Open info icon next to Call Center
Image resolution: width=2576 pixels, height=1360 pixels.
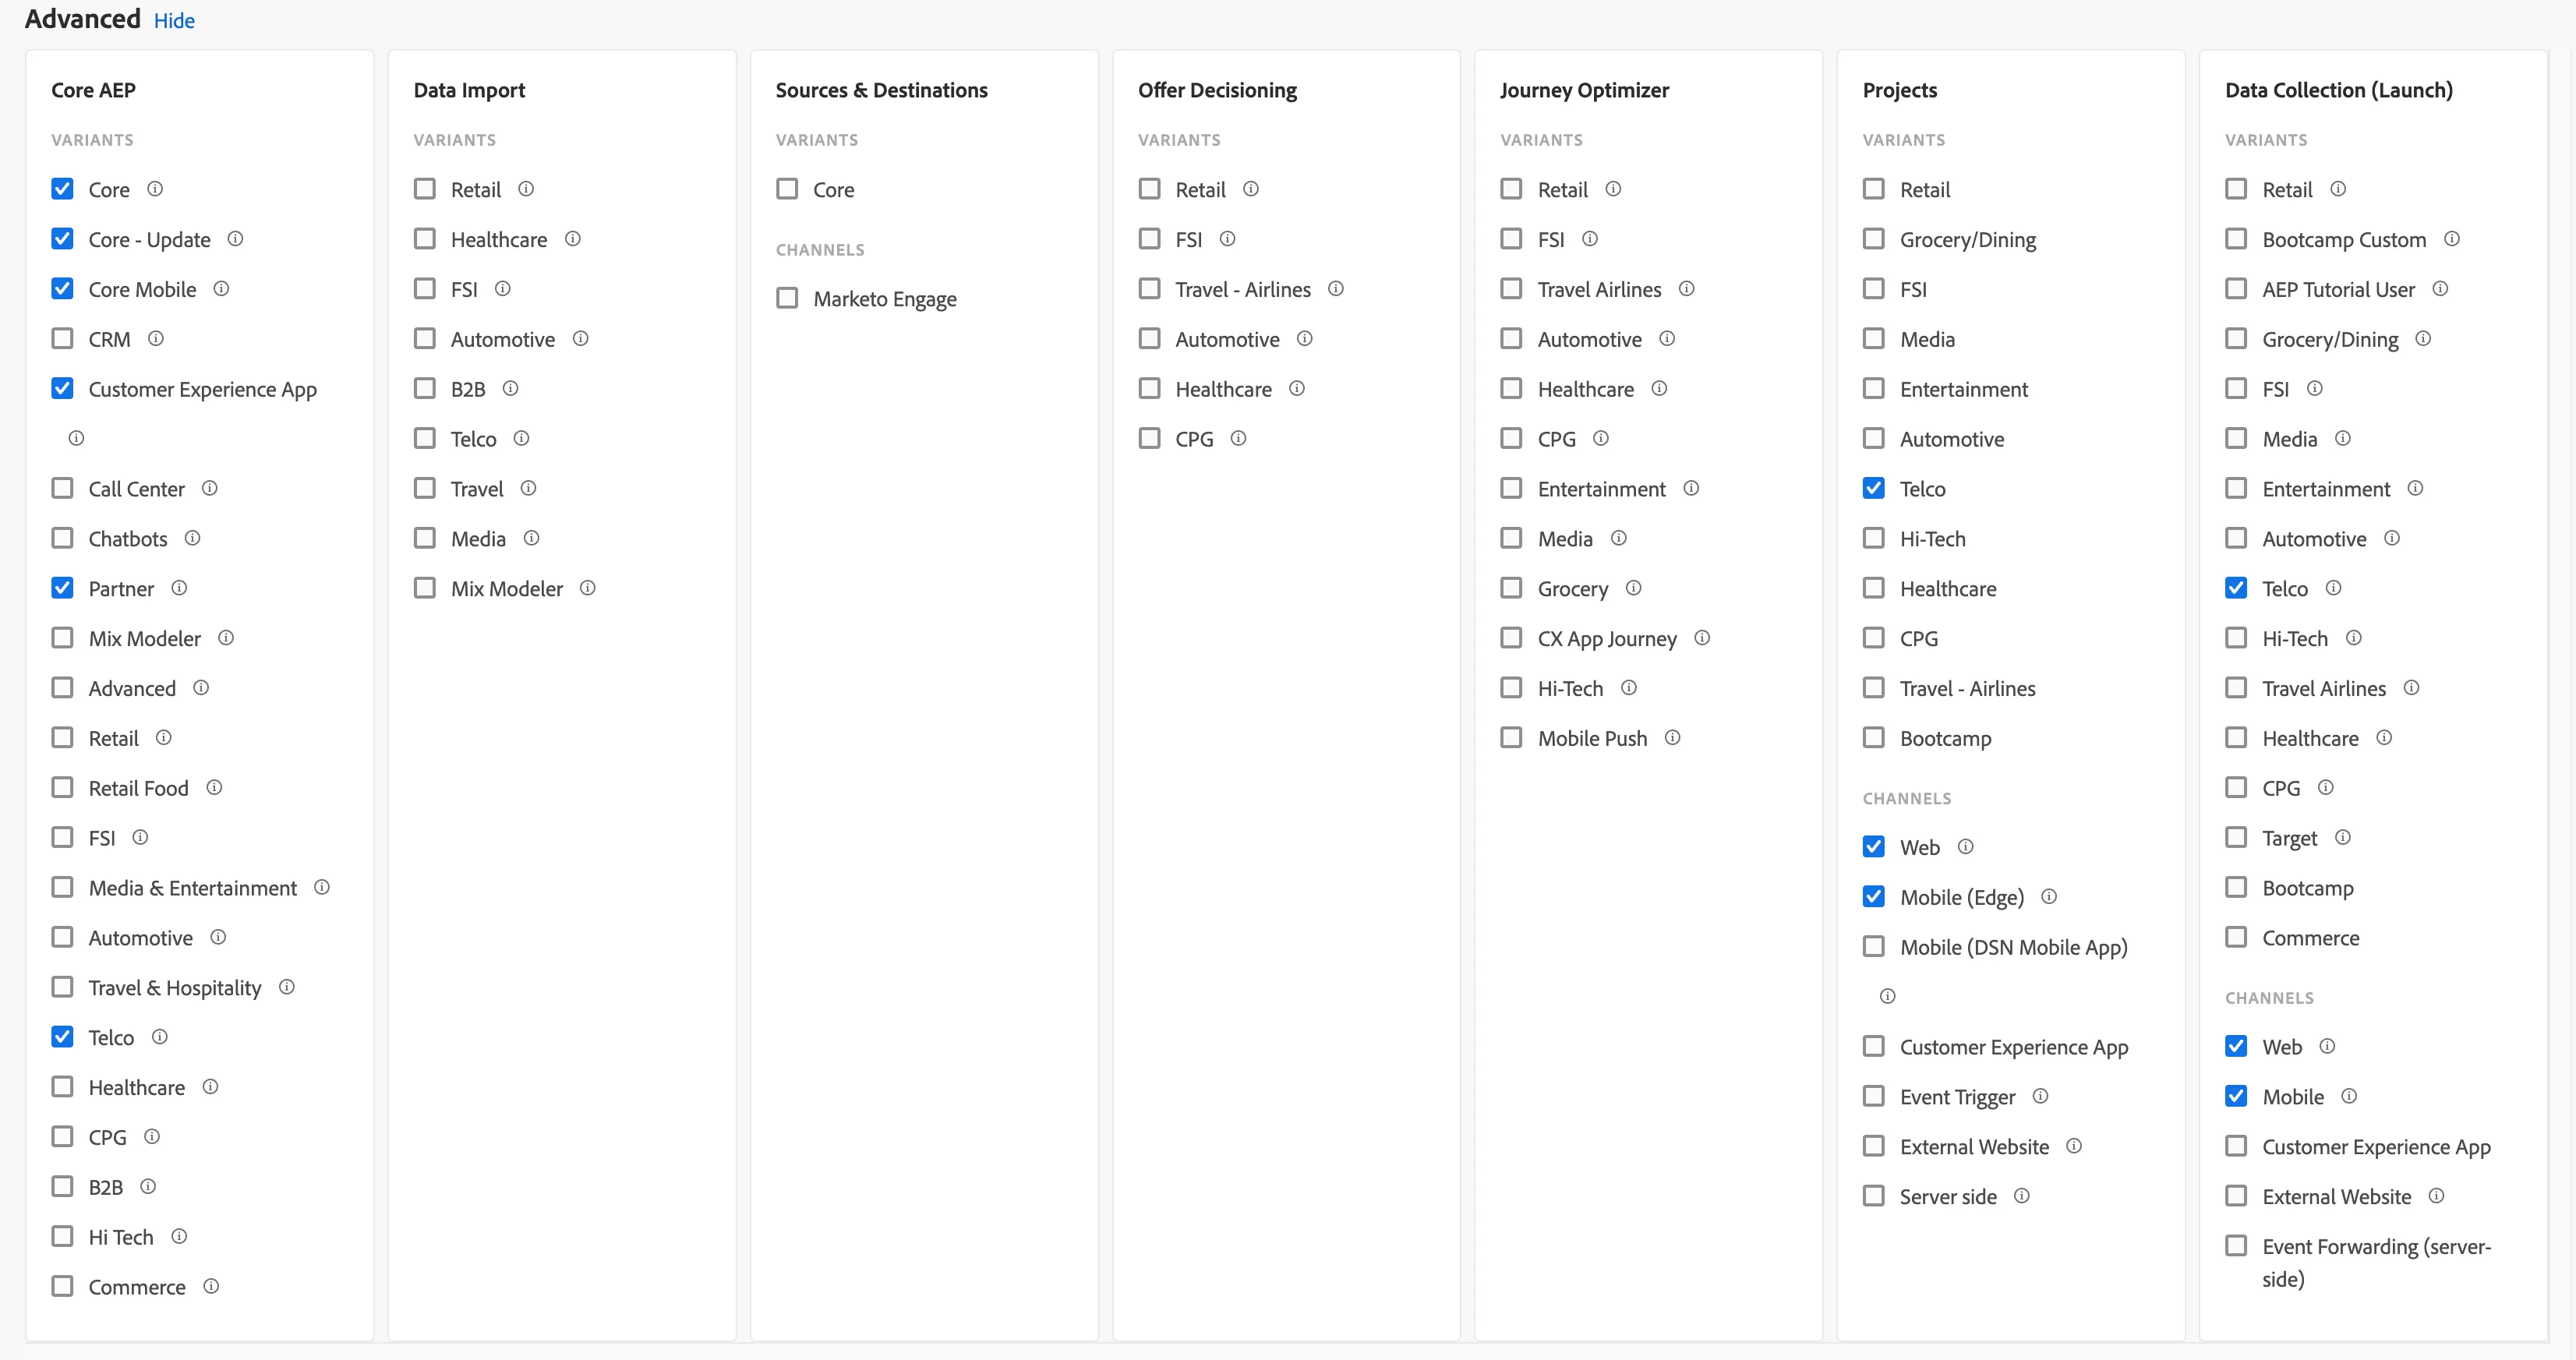(x=209, y=488)
